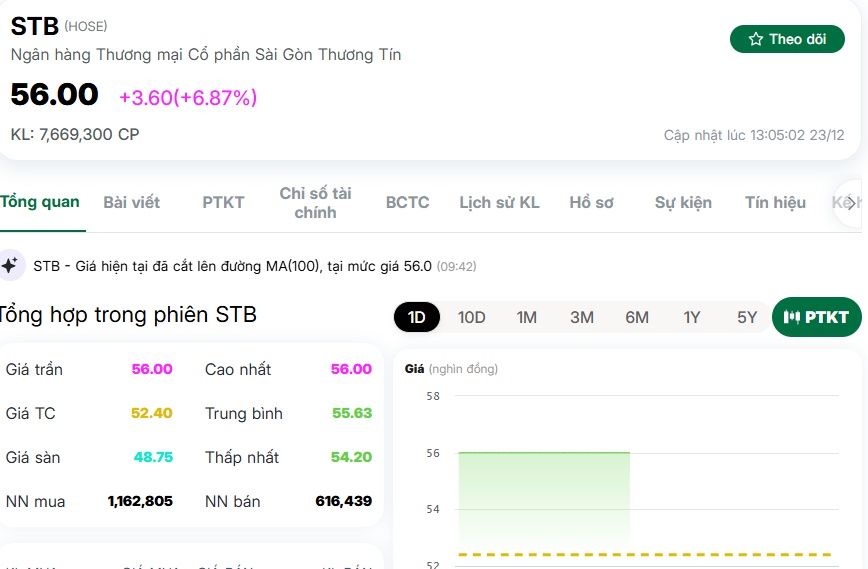
Task: Click the Theo dõi follow button
Action: (x=787, y=39)
